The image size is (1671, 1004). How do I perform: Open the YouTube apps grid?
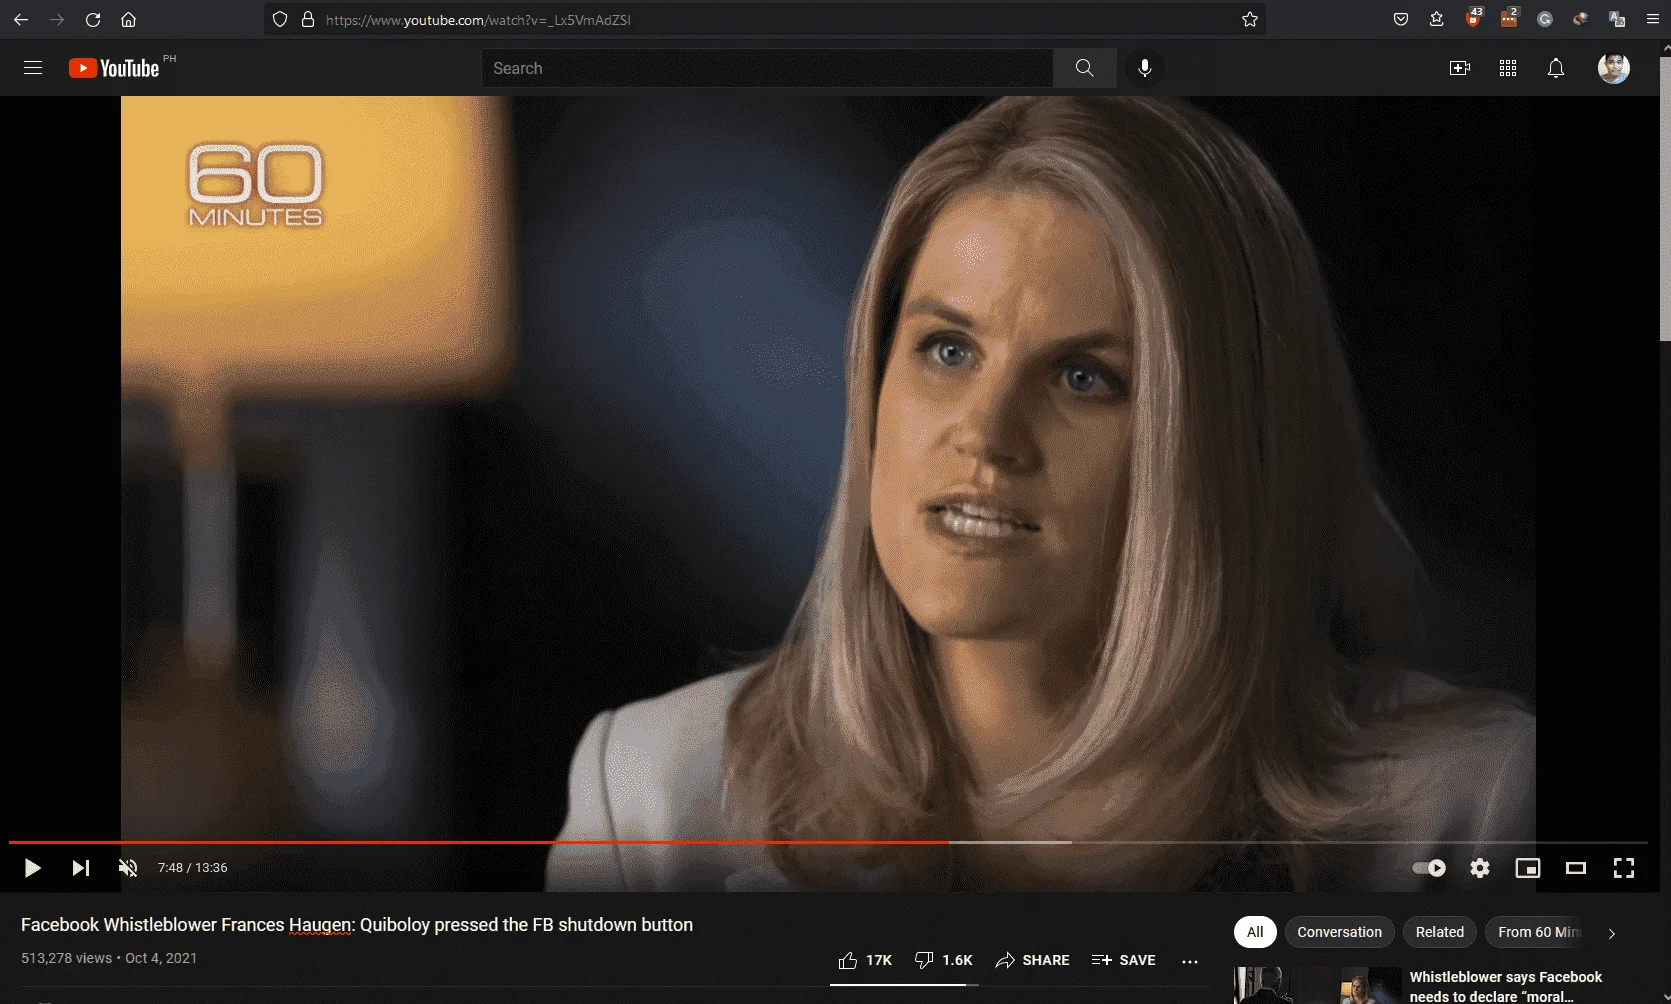[x=1508, y=68]
